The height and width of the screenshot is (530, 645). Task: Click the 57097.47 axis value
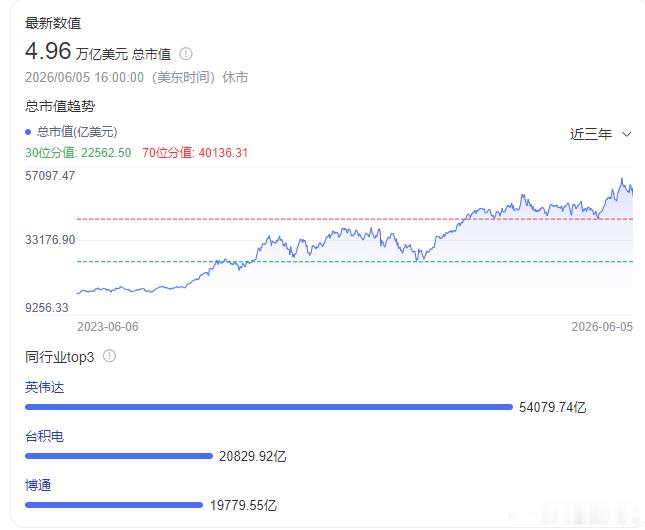[x=50, y=176]
